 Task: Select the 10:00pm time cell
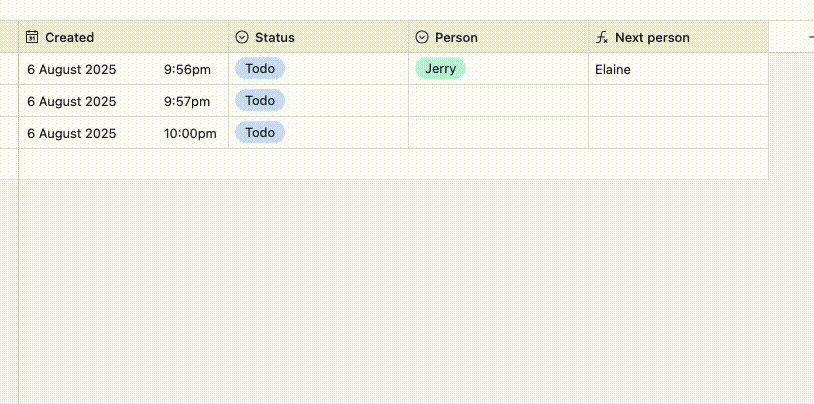(190, 133)
